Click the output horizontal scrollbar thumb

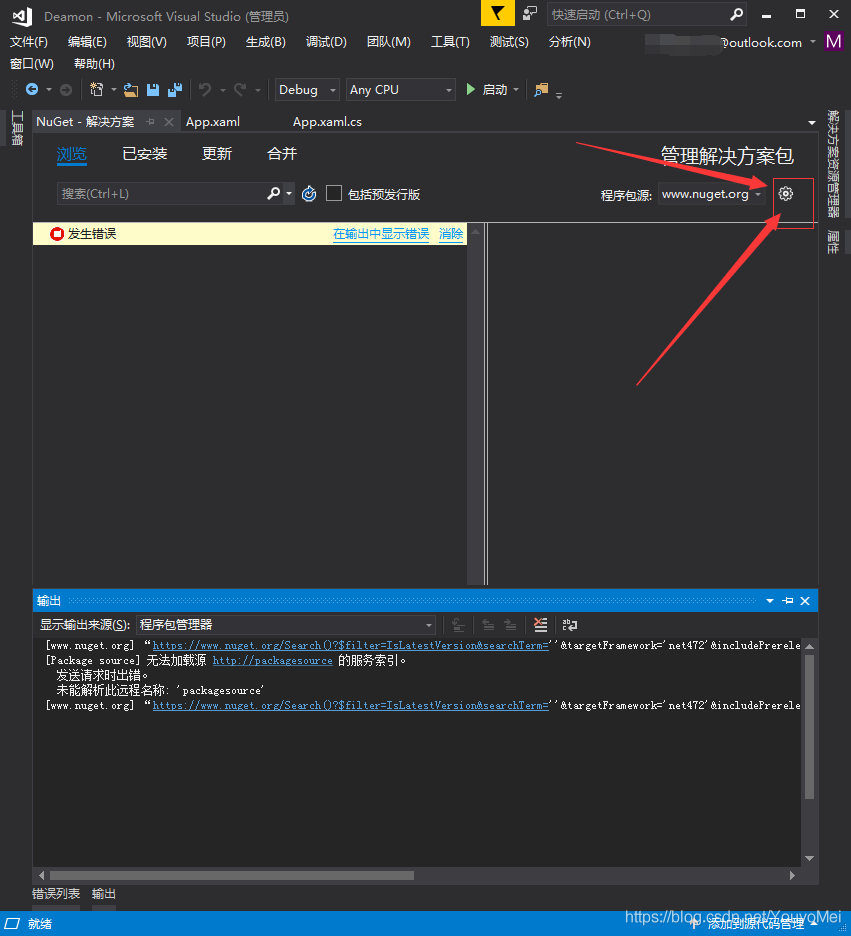click(232, 875)
